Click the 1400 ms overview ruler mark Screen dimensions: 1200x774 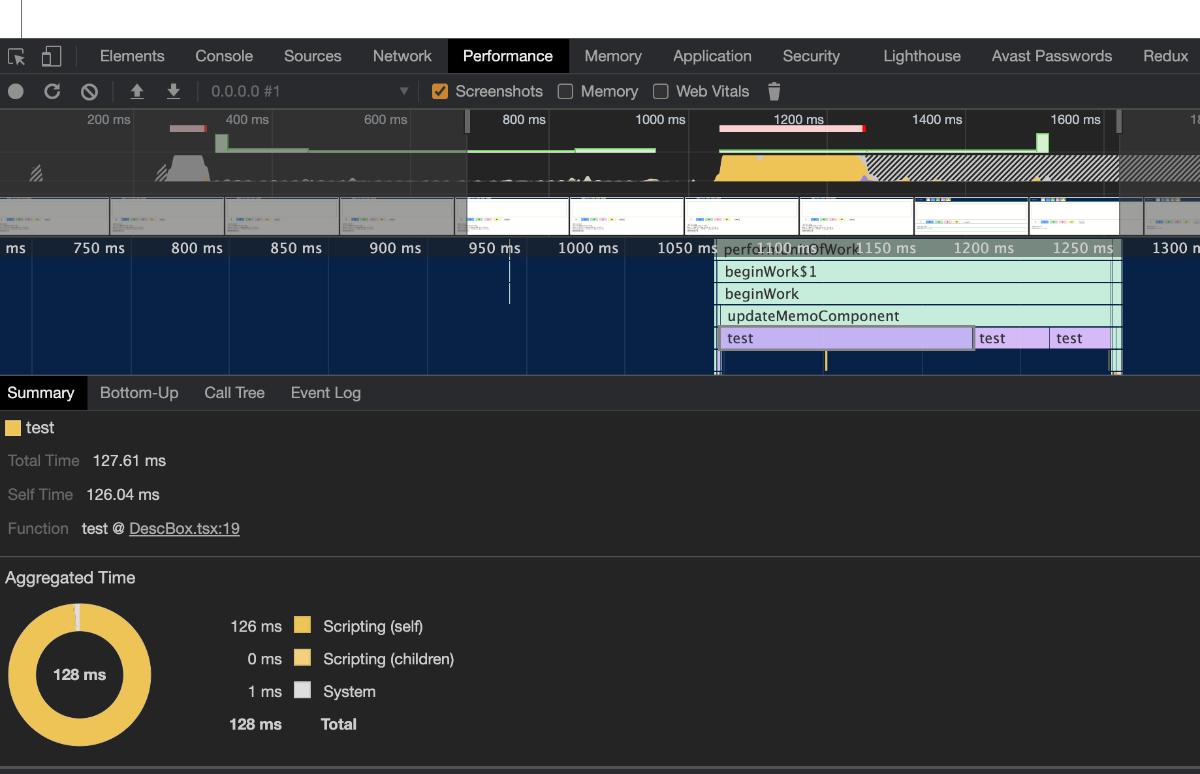pyautogui.click(x=937, y=120)
